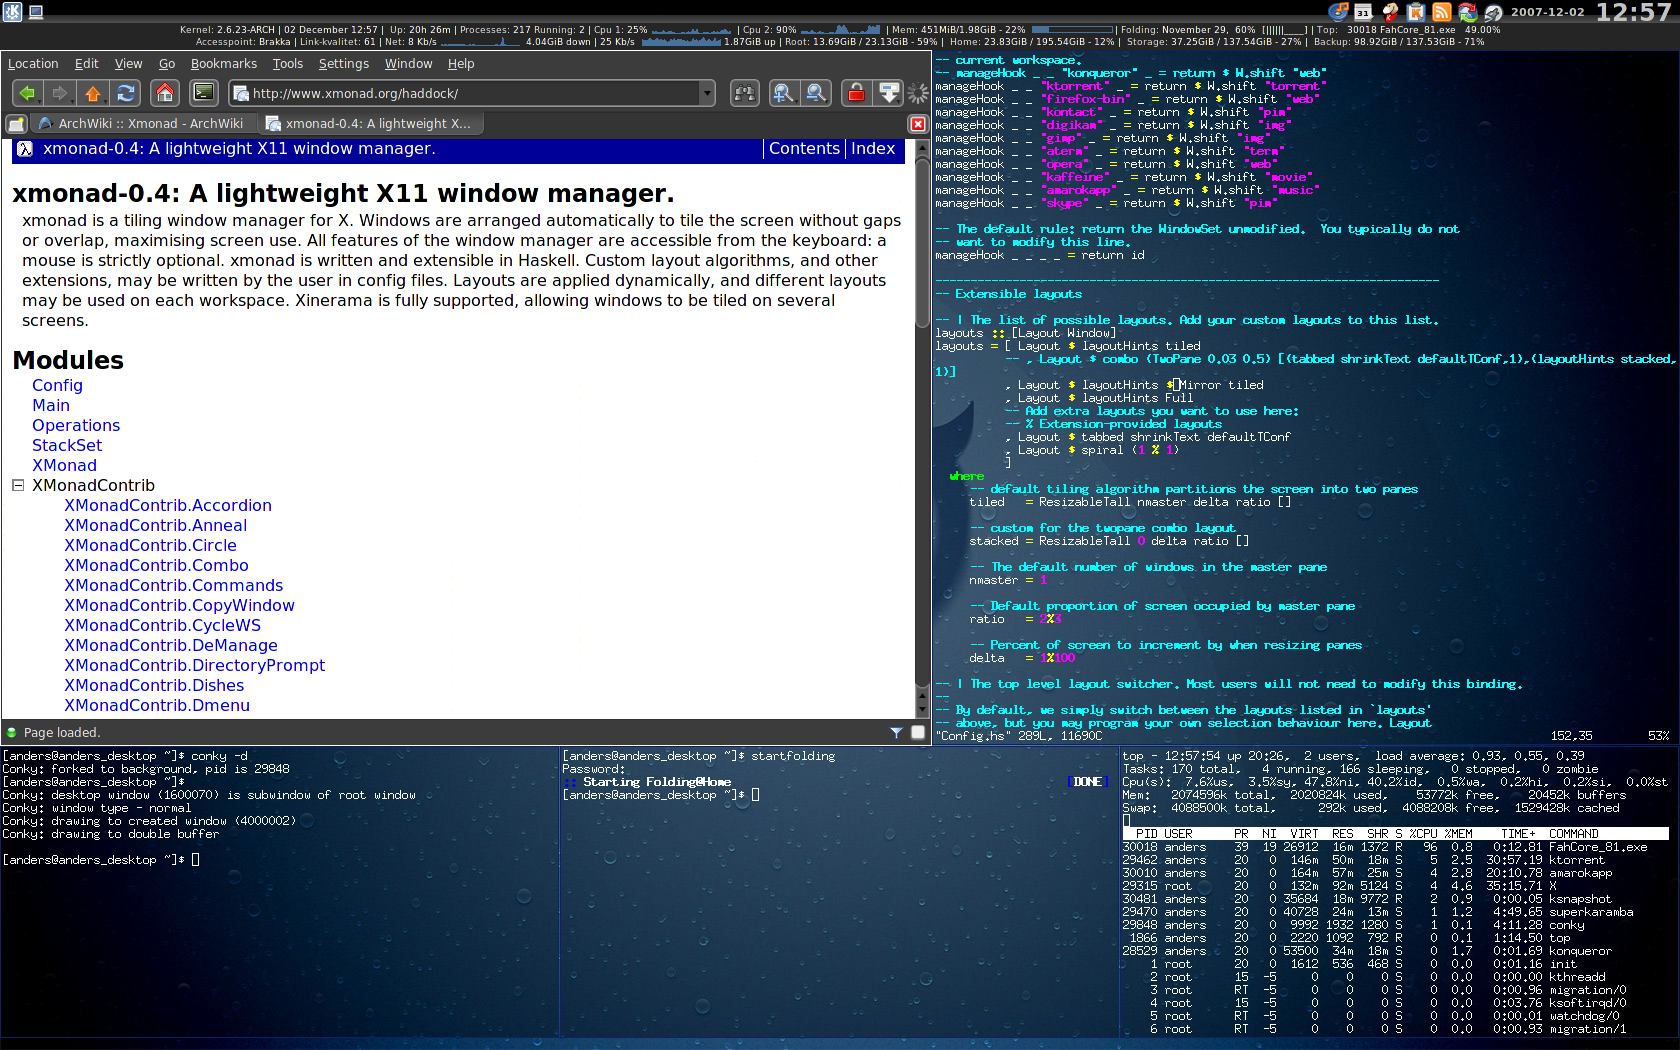Click the URL favicon in location bar
Image resolution: width=1680 pixels, height=1050 pixels.
point(241,93)
